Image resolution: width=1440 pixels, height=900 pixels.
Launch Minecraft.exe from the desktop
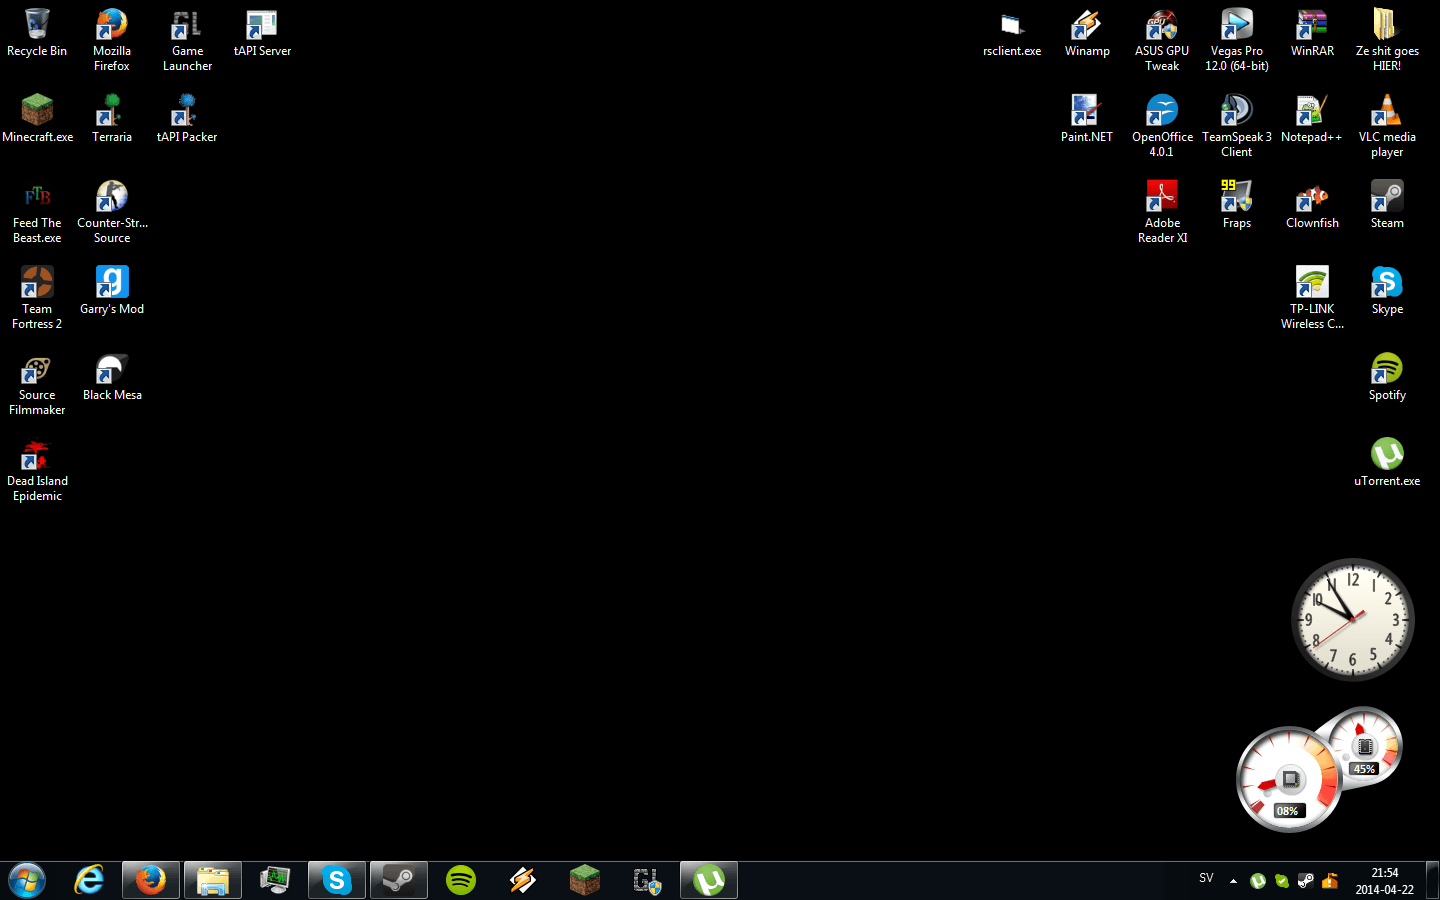(38, 110)
